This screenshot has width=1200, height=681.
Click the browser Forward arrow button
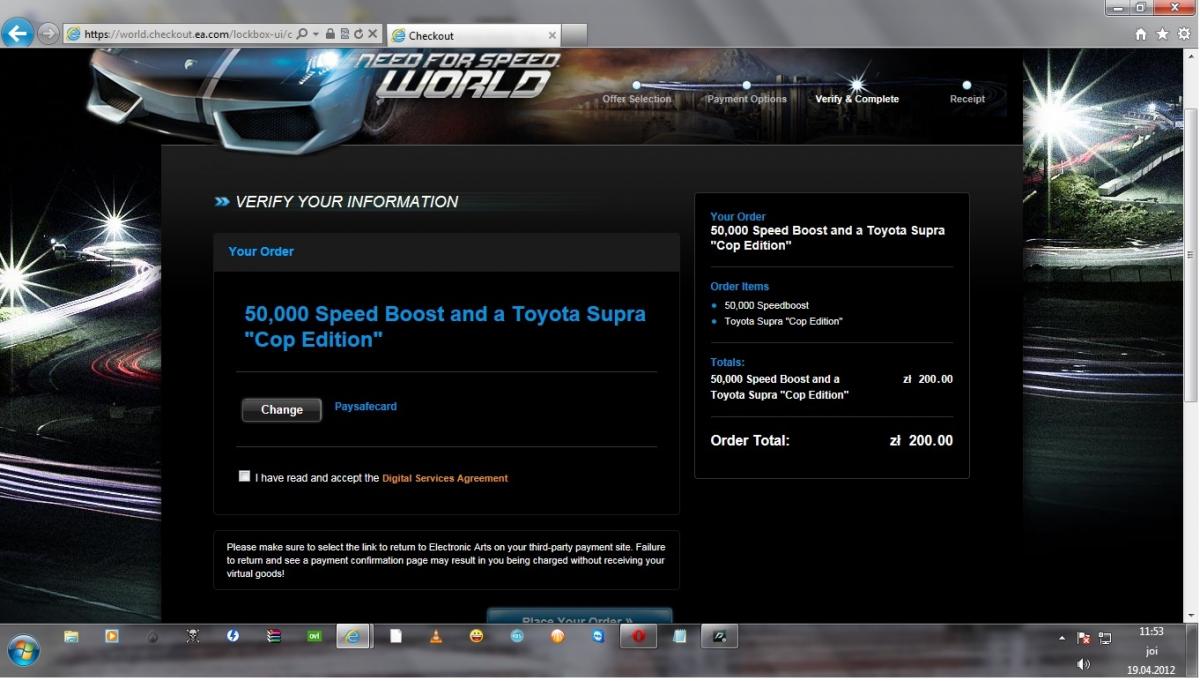pos(48,33)
